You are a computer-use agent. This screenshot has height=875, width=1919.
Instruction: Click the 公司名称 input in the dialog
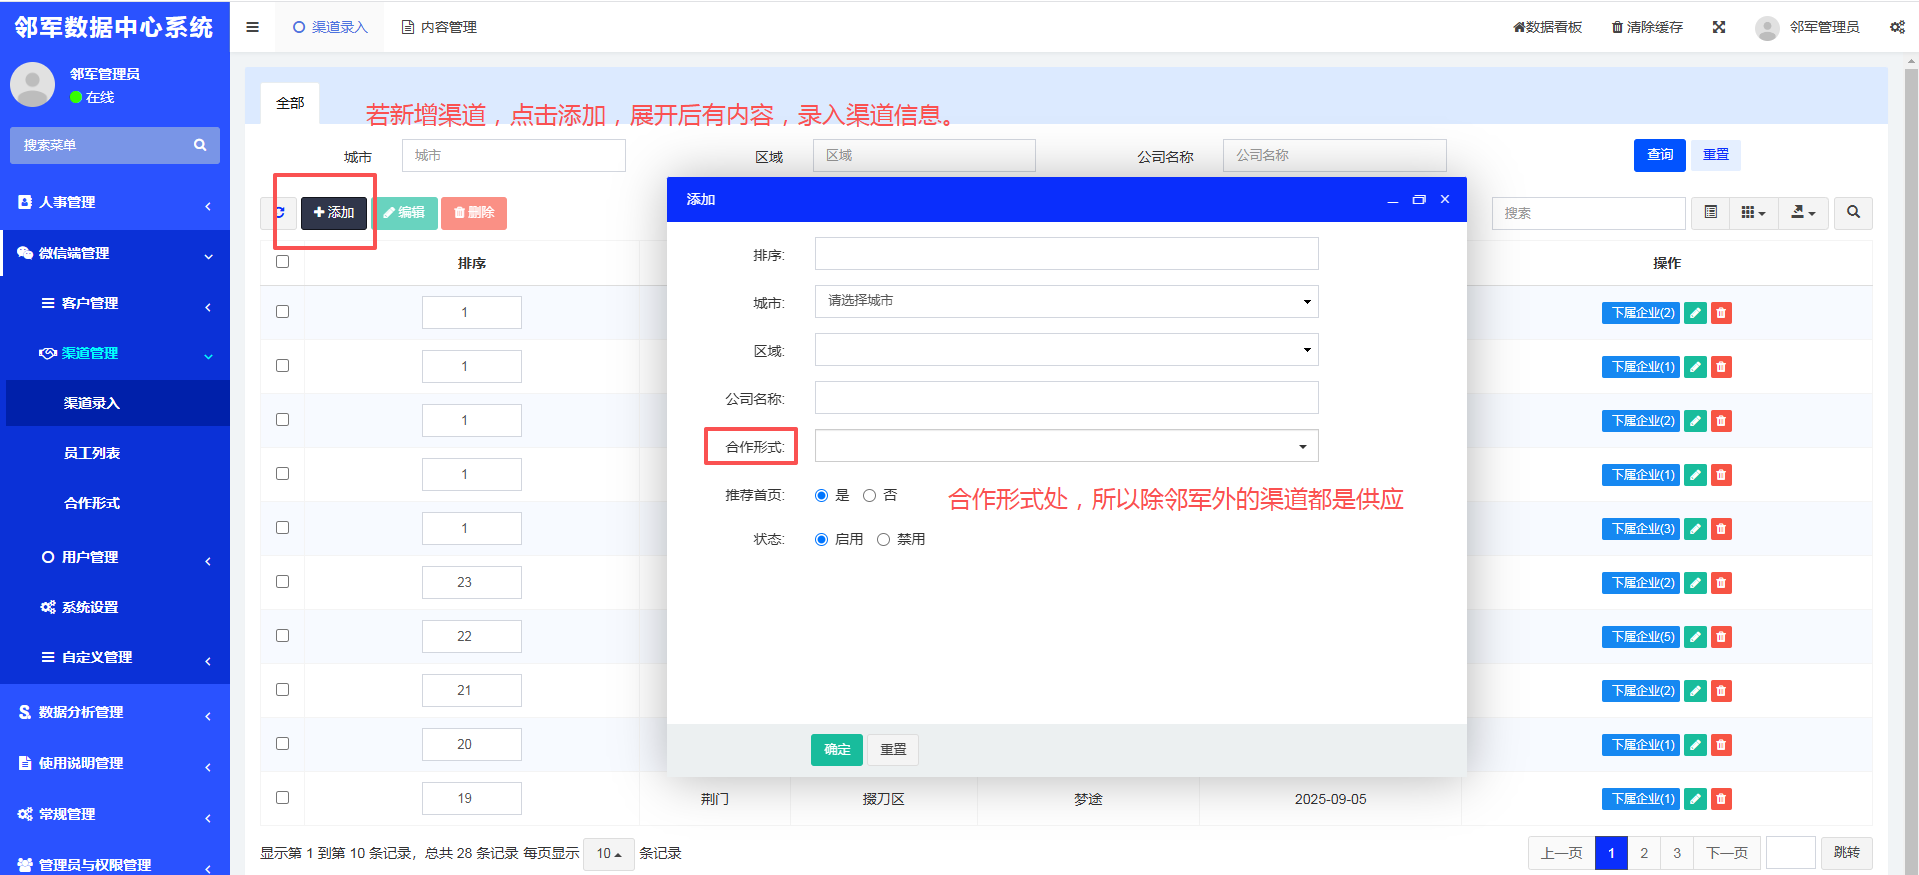1066,398
